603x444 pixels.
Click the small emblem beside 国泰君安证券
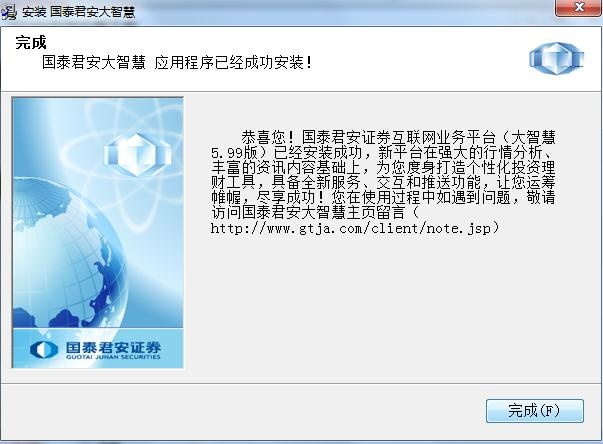[44, 350]
